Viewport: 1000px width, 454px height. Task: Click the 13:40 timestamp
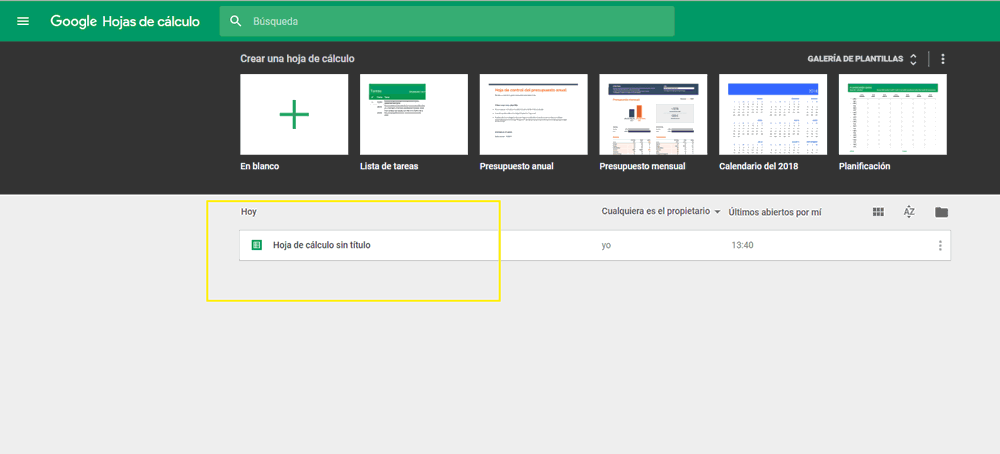pyautogui.click(x=742, y=245)
